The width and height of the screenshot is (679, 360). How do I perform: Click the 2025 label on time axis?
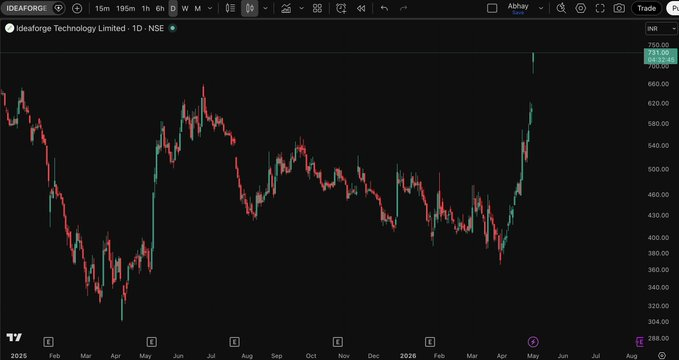tap(19, 356)
